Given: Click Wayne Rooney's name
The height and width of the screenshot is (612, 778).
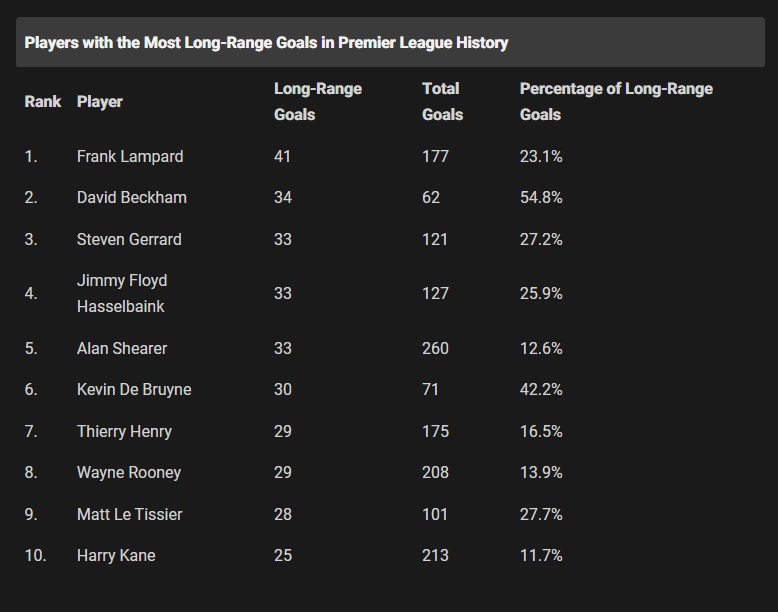Looking at the screenshot, I should click(x=129, y=473).
